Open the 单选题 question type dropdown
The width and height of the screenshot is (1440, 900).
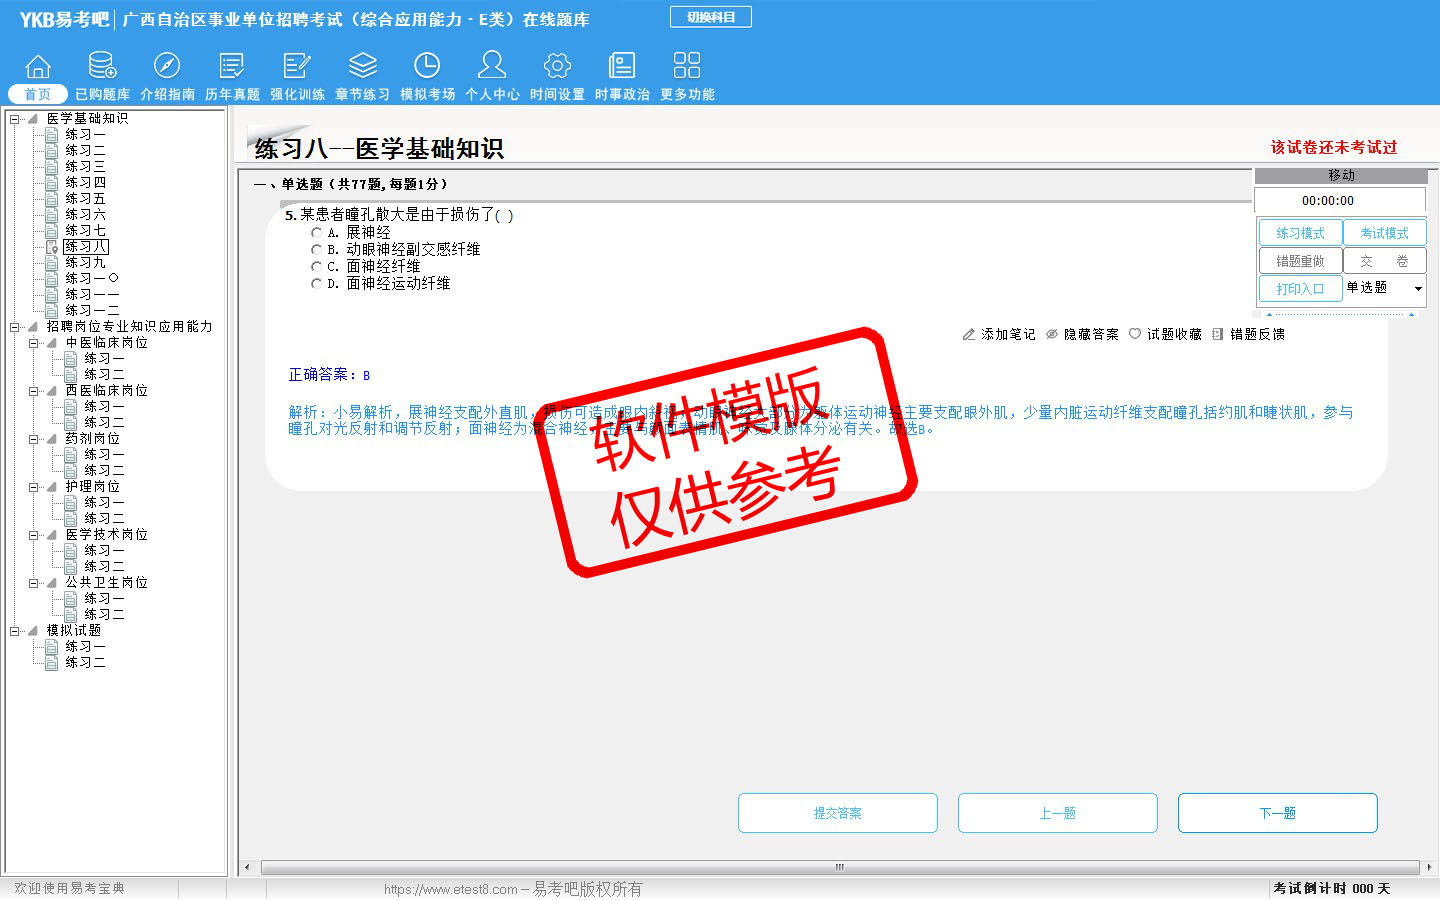[x=1417, y=289]
